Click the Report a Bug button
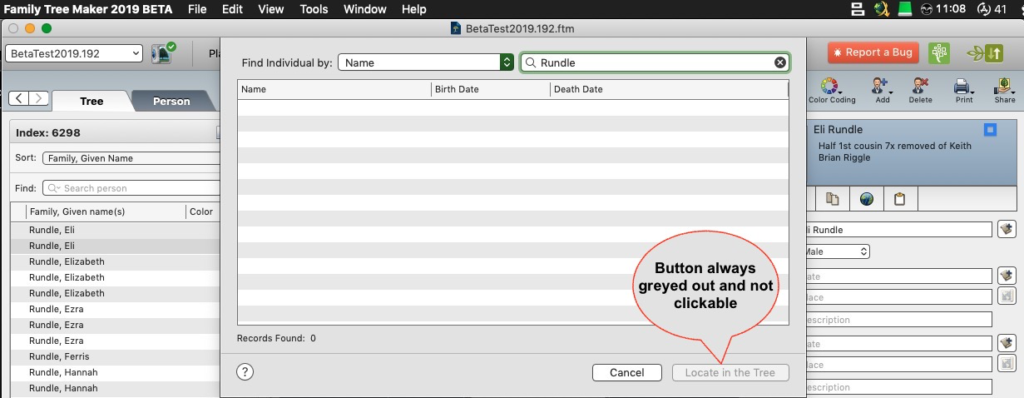The image size is (1024, 398). pos(873,53)
